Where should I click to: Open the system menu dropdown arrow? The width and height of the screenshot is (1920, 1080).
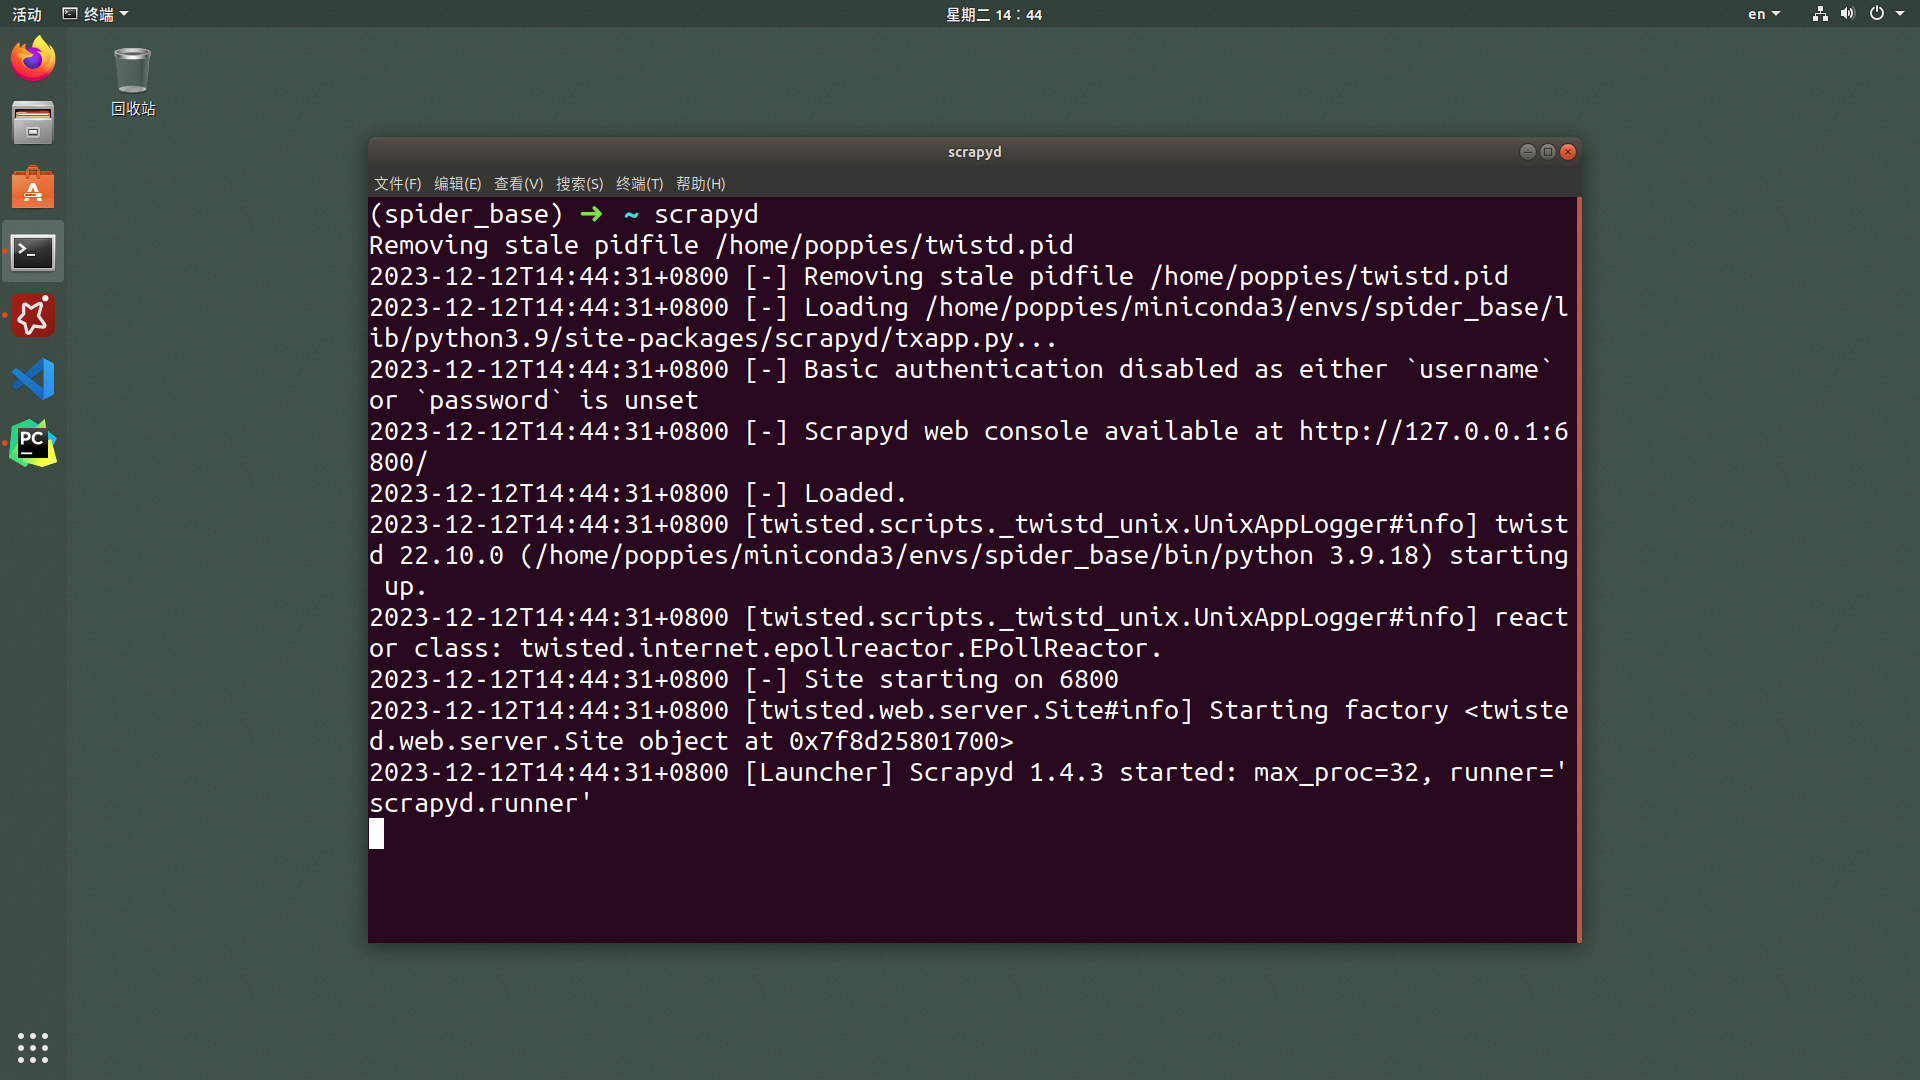(1900, 14)
